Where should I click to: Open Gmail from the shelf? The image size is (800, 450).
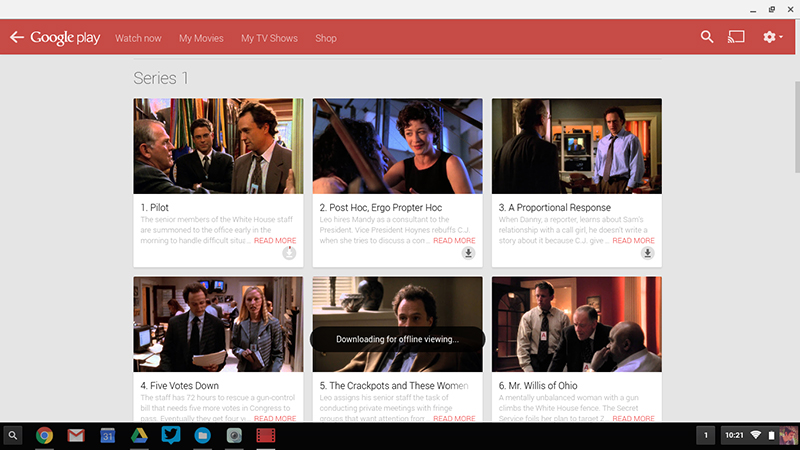coord(76,436)
